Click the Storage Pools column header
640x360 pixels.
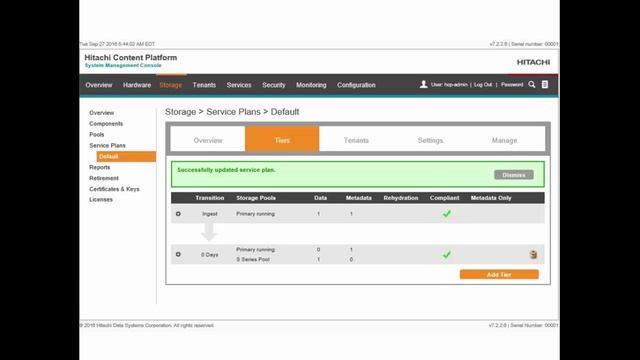coord(256,198)
